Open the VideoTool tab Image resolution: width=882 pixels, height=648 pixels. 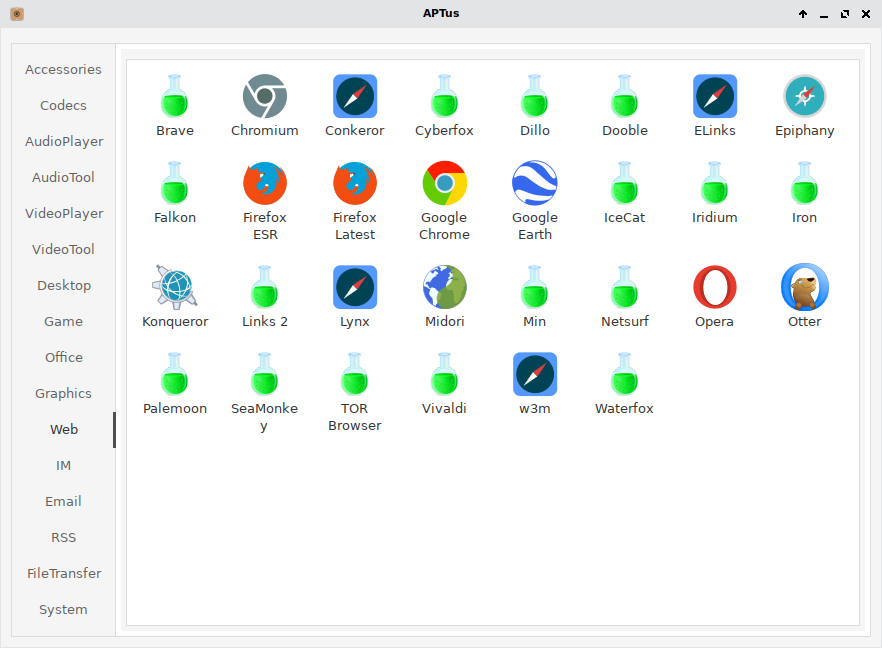coord(64,249)
